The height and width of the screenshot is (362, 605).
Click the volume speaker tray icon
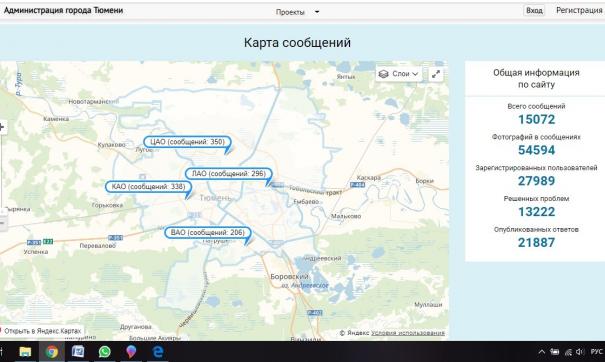pos(580,352)
